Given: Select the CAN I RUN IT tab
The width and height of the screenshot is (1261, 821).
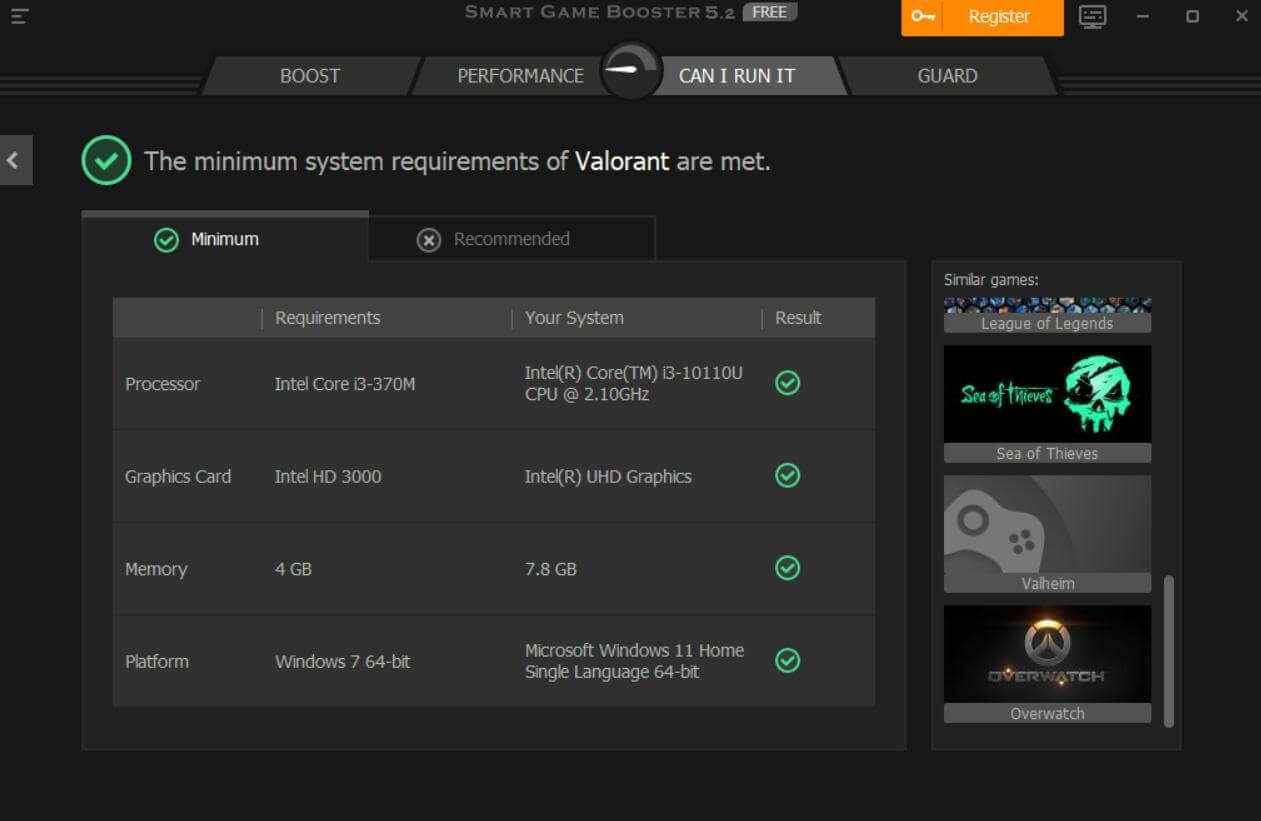Looking at the screenshot, I should coord(737,76).
